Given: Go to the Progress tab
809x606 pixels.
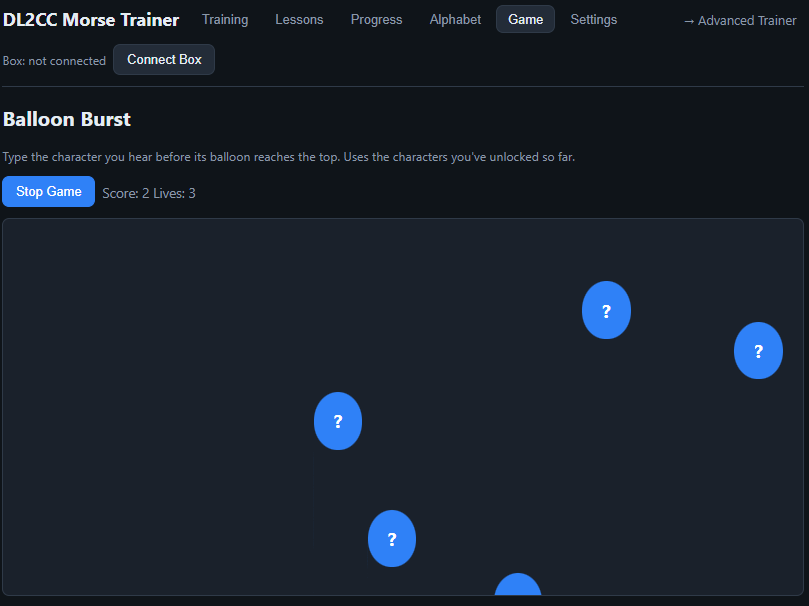Looking at the screenshot, I should [376, 20].
